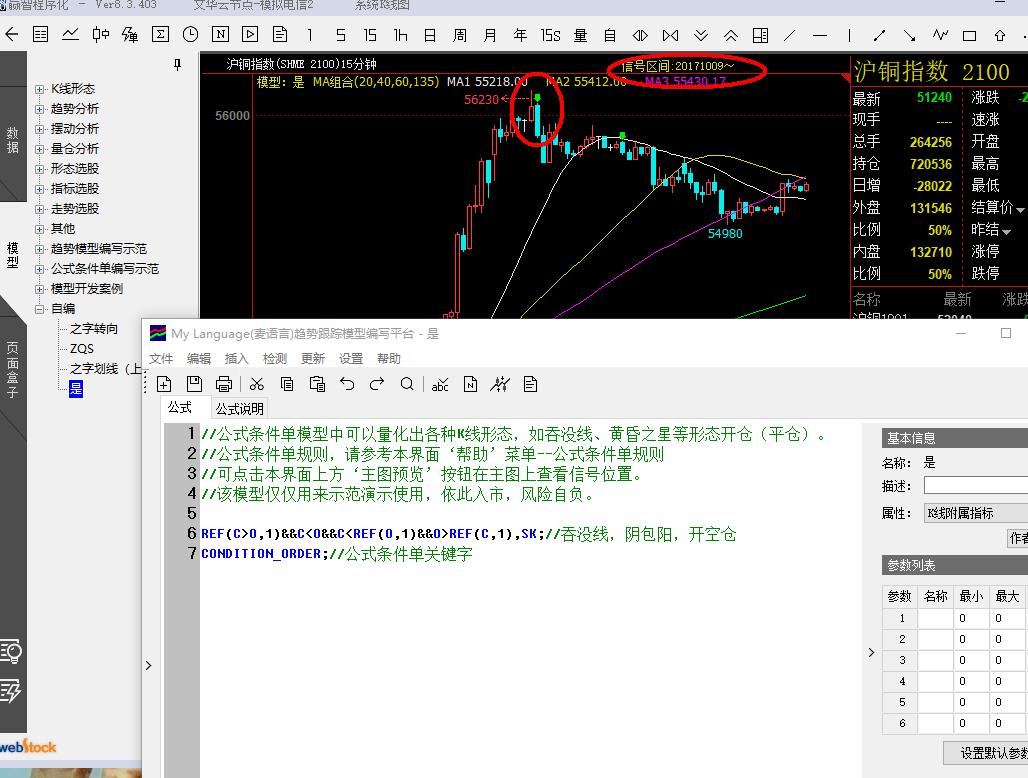The width and height of the screenshot is (1028, 778).
Task: Expand the 趋势分析 tree node
Action: tap(40, 109)
